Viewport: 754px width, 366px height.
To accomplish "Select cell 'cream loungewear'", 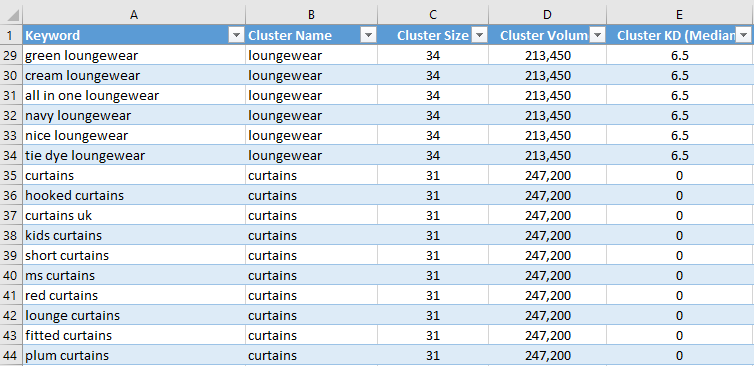I will point(134,76).
